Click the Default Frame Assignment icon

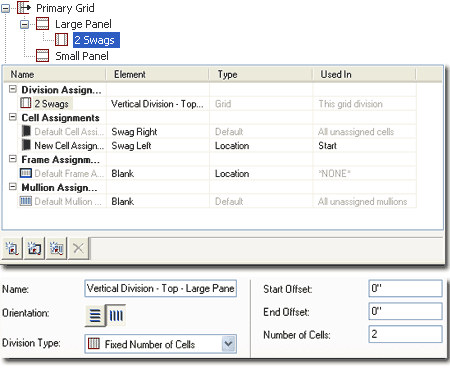click(x=26, y=173)
